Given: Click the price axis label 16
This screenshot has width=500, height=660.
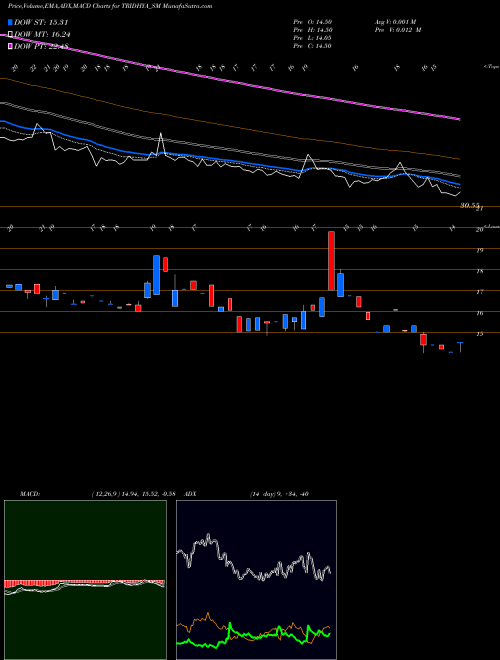Looking at the screenshot, I should coord(479,313).
